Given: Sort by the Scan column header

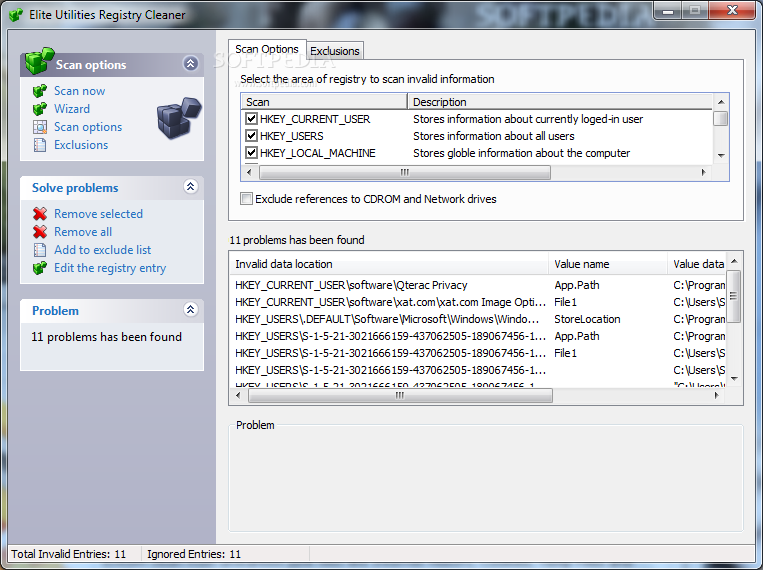Looking at the screenshot, I should (x=324, y=102).
